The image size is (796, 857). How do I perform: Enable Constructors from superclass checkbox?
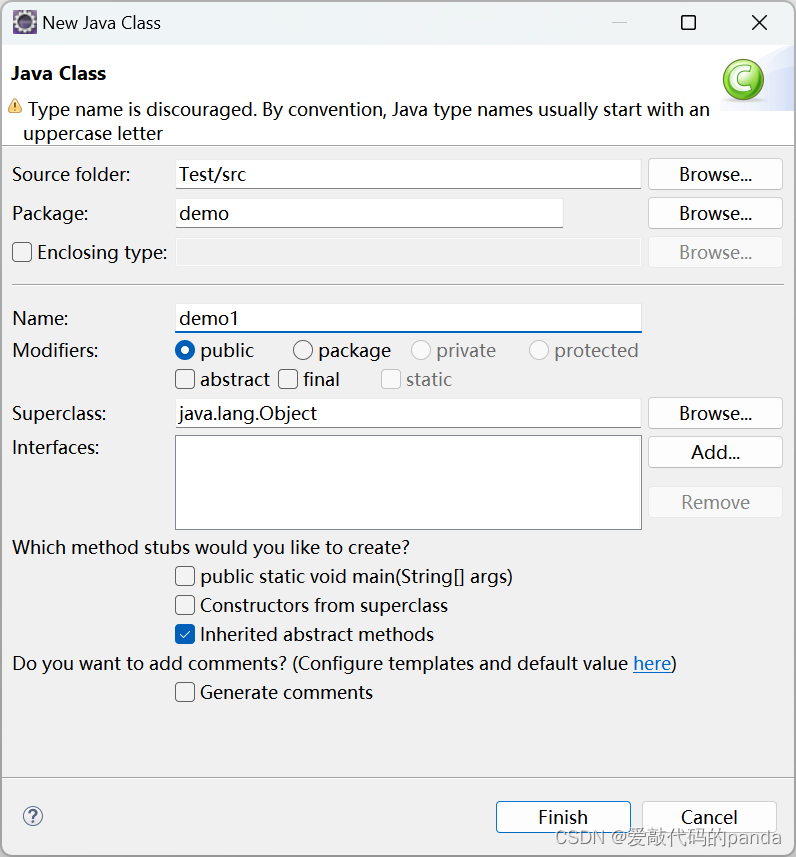click(x=185, y=605)
